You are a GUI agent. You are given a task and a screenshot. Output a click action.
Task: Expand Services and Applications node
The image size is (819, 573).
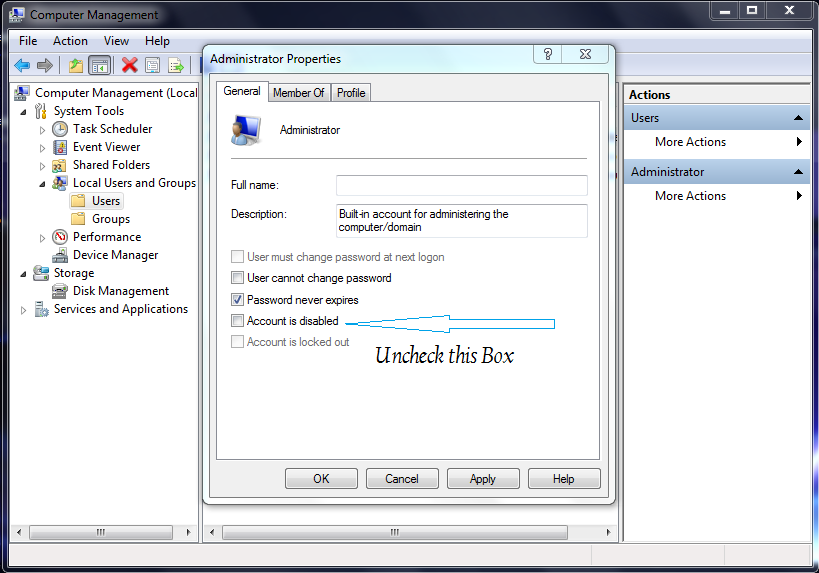point(24,310)
